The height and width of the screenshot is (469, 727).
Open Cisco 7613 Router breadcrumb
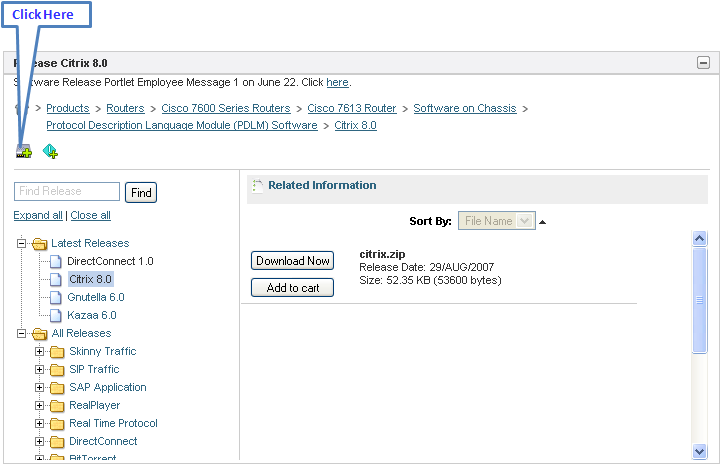coord(352,108)
